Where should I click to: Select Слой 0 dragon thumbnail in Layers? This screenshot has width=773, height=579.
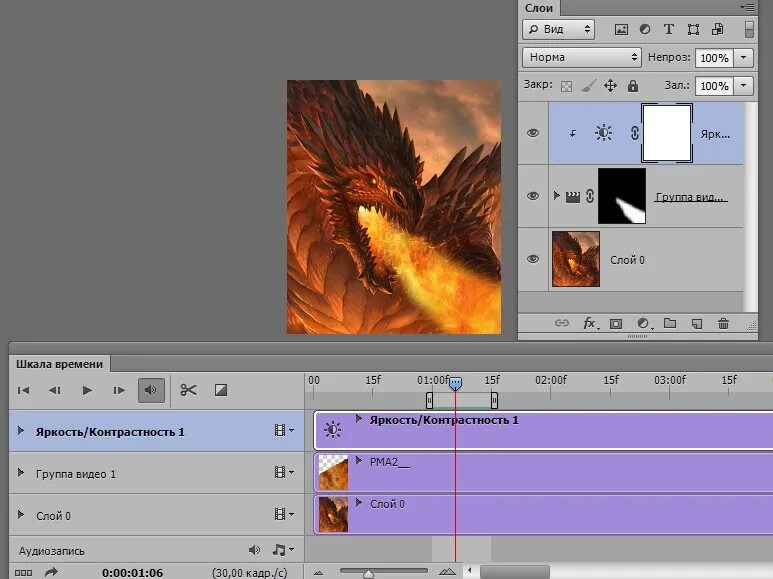(576, 259)
